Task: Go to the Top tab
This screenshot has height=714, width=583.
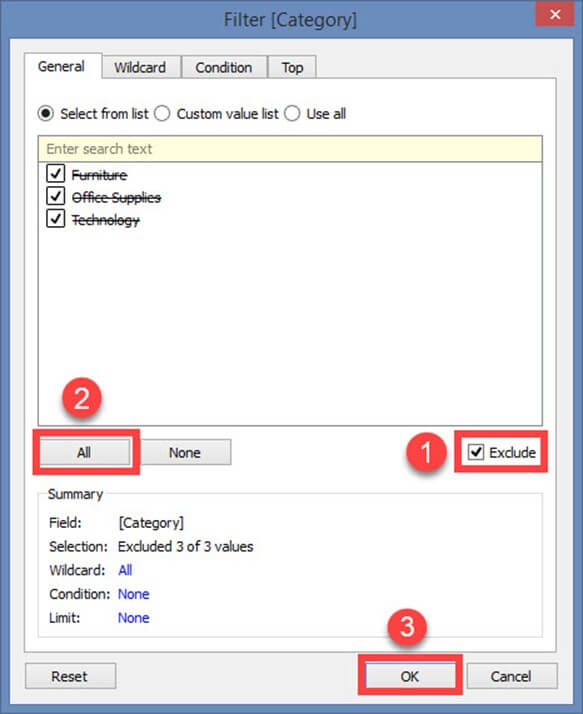Action: click(x=292, y=67)
